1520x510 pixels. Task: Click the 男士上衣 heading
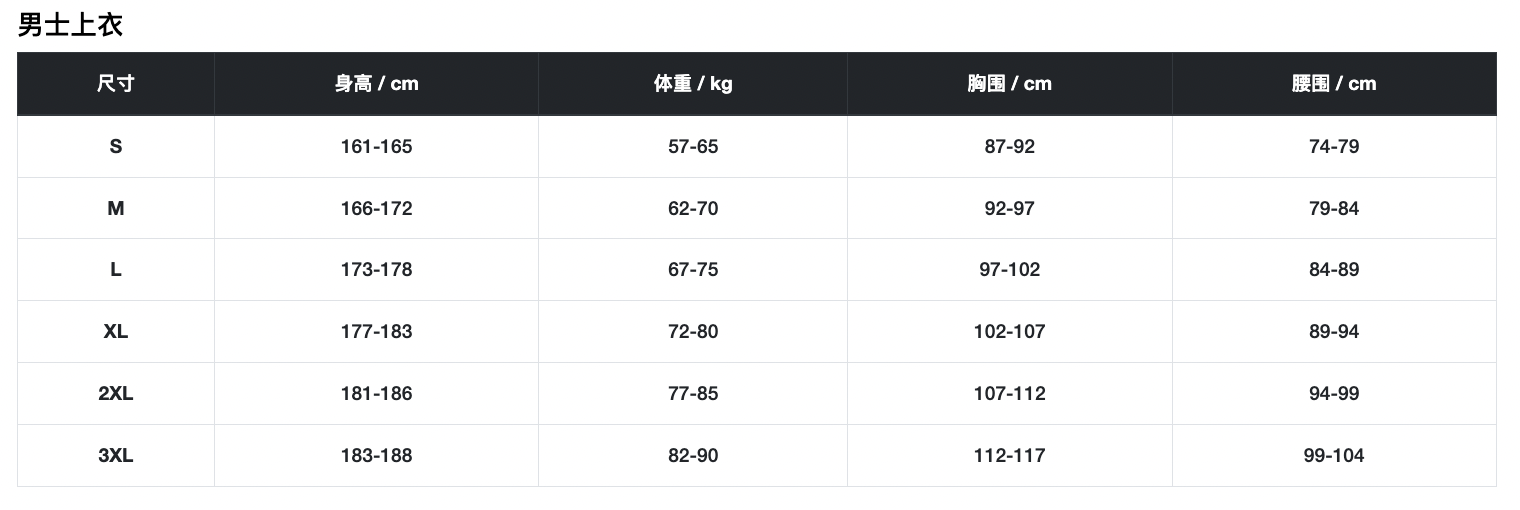point(70,25)
